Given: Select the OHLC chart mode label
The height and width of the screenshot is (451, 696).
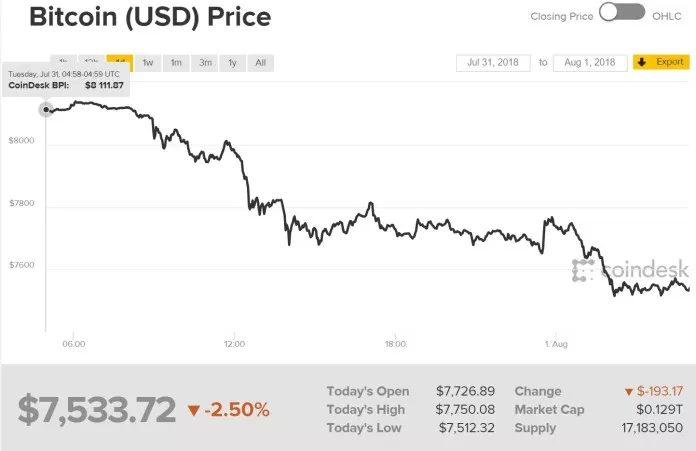Looking at the screenshot, I should [x=667, y=16].
